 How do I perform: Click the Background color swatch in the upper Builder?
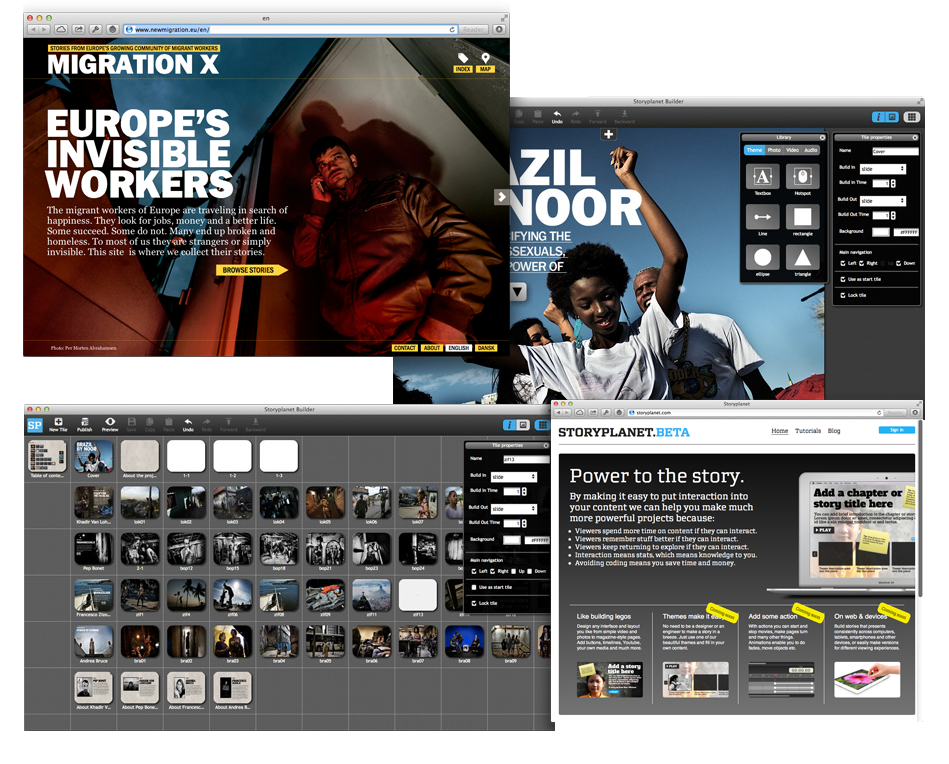pyautogui.click(x=881, y=232)
